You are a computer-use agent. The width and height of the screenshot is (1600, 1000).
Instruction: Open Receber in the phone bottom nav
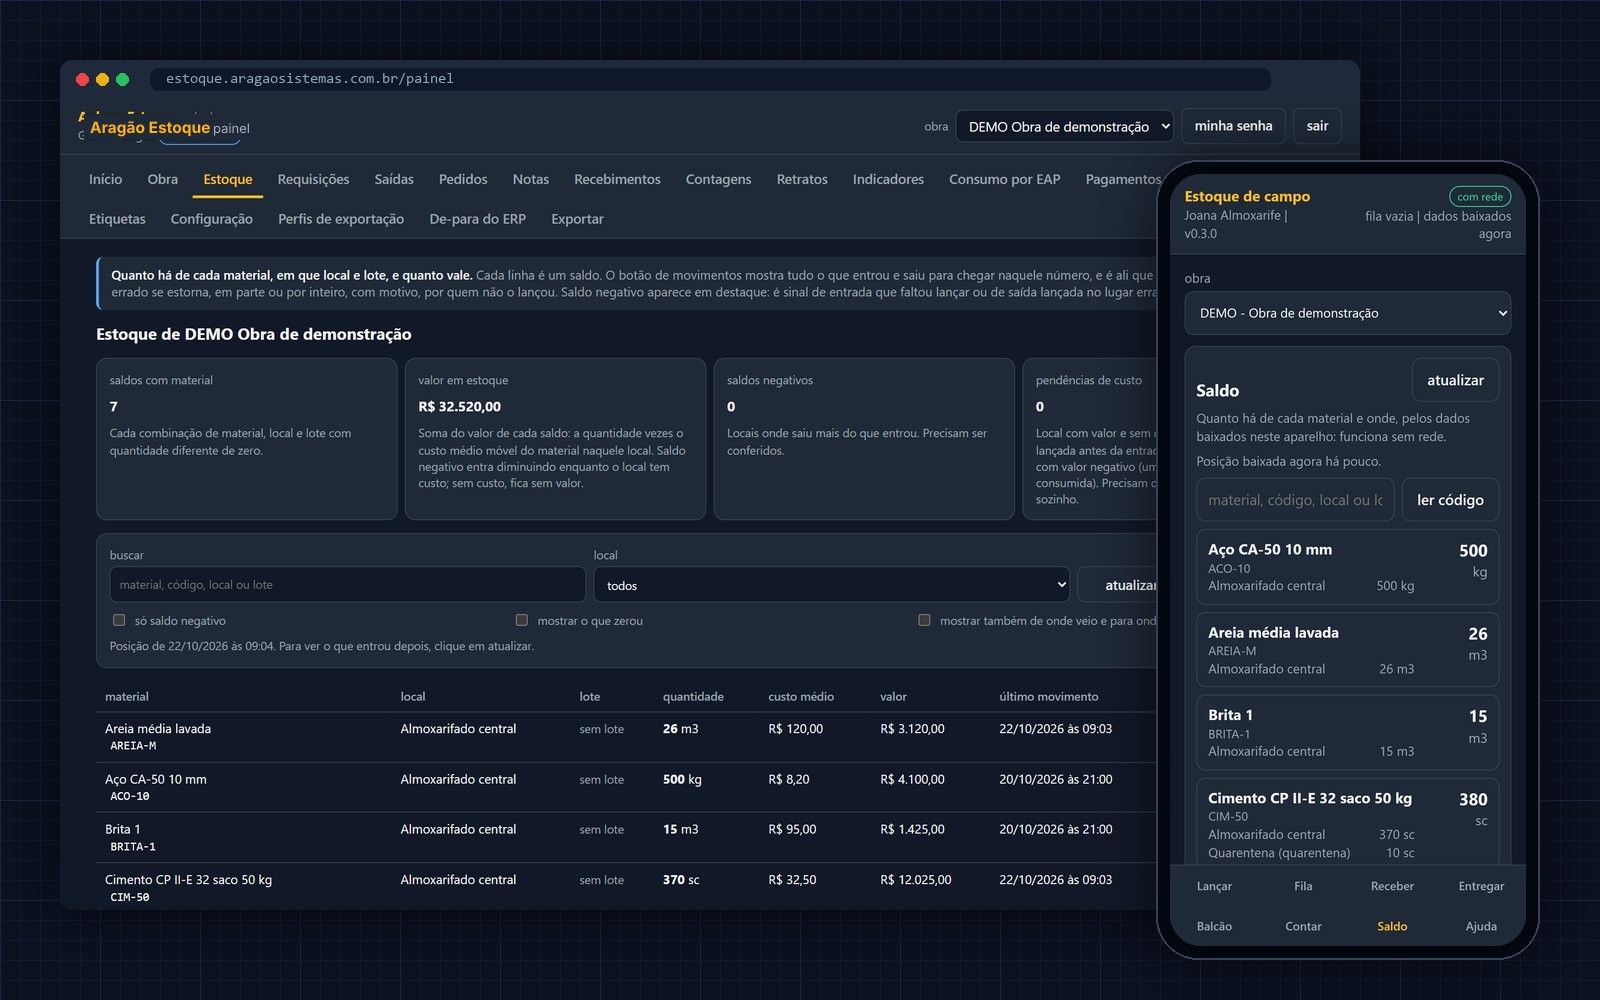(1392, 886)
